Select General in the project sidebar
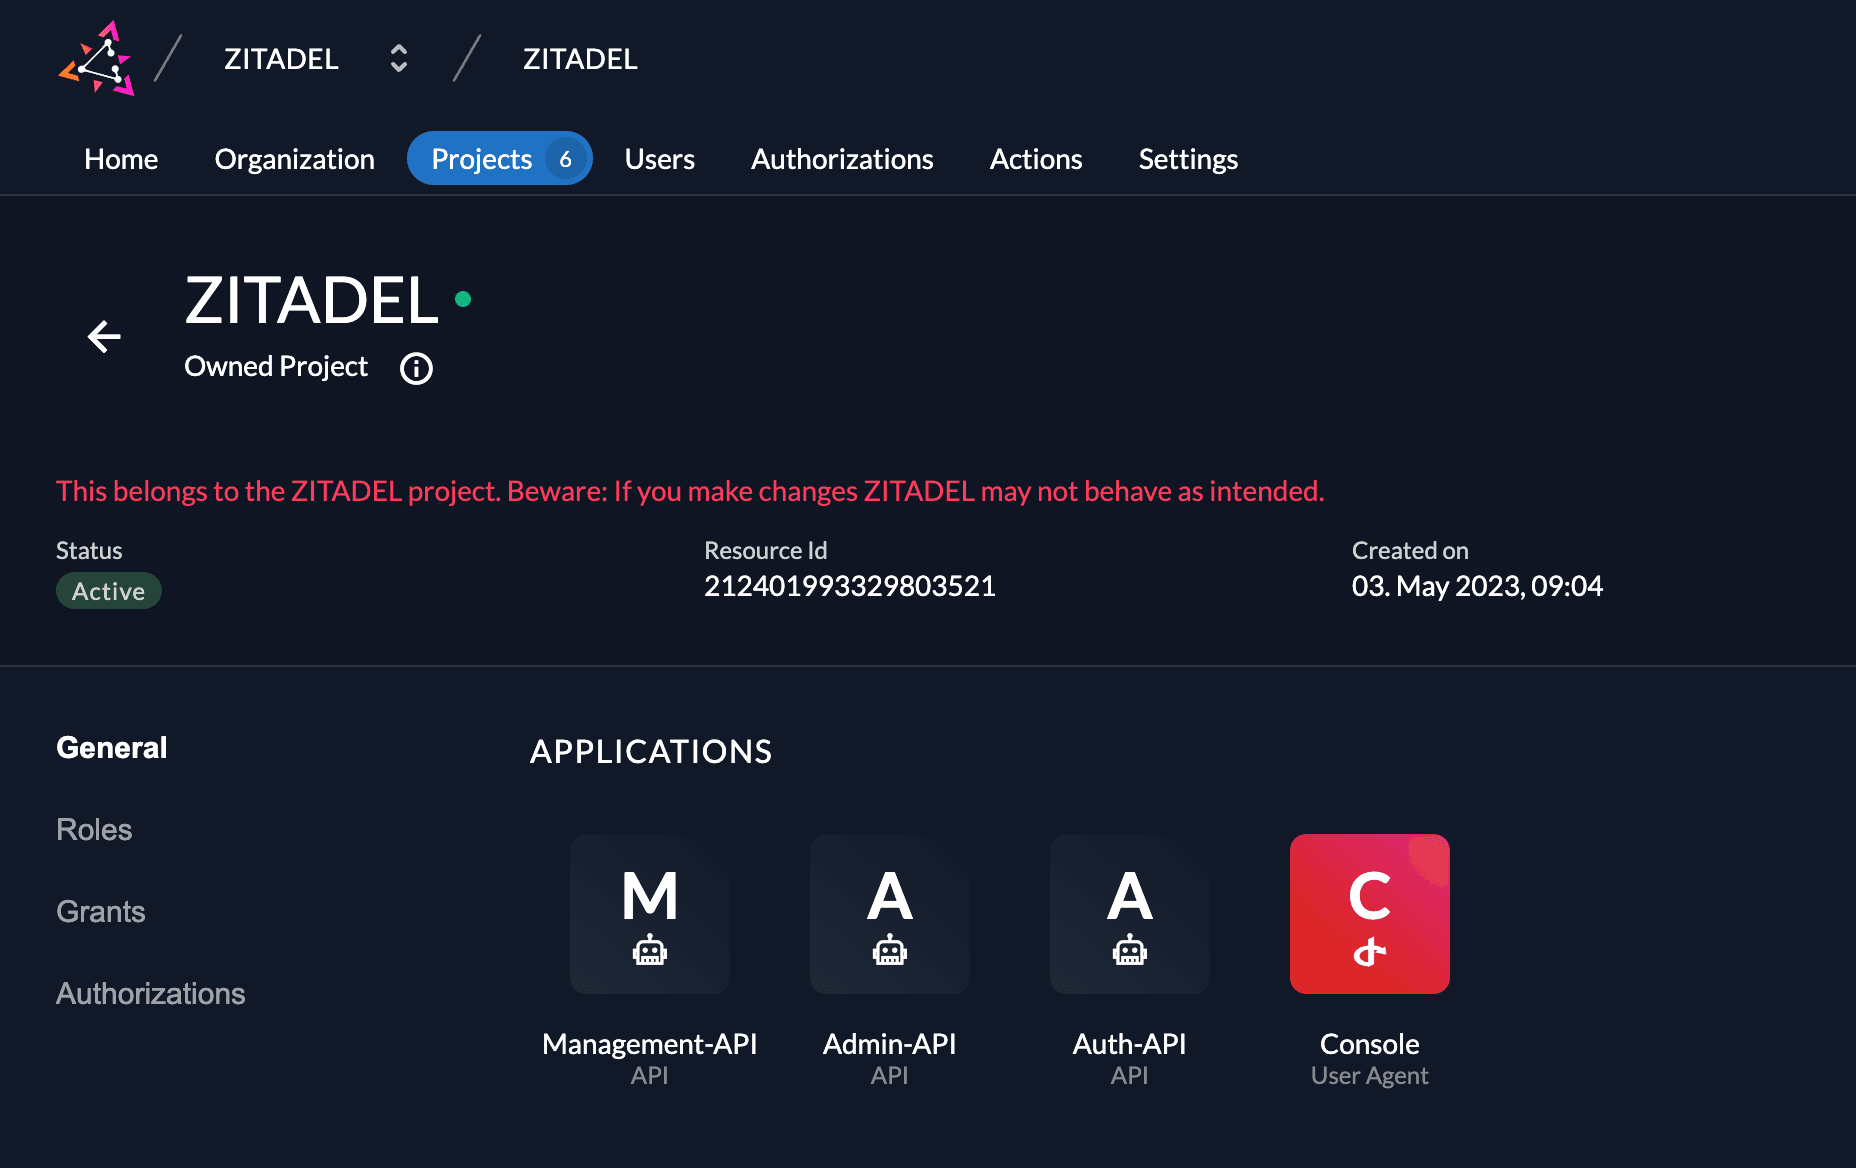 pyautogui.click(x=111, y=747)
